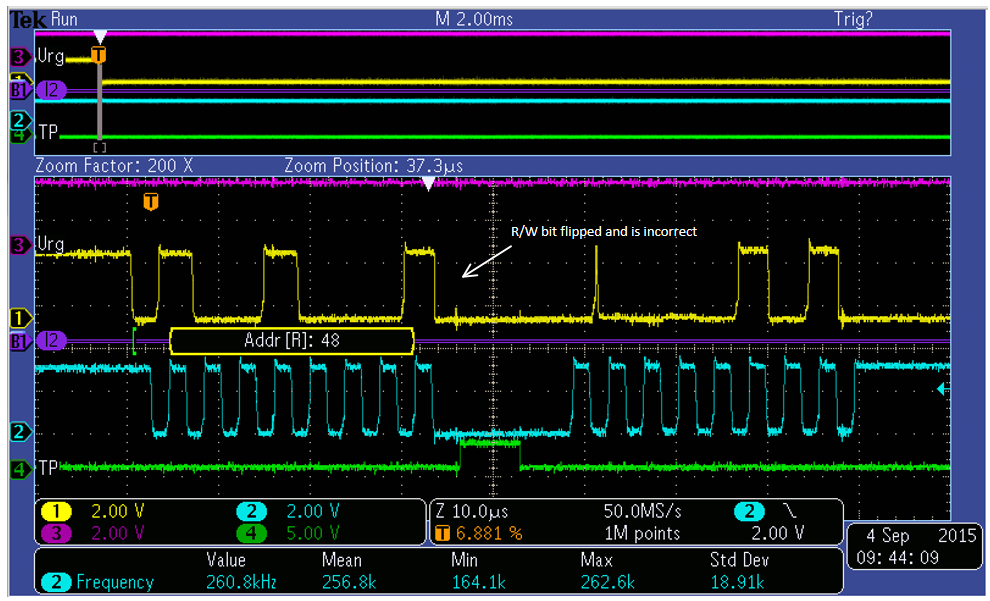990x601 pixels.
Task: Select the 164.1k minimum value
Action: click(478, 582)
